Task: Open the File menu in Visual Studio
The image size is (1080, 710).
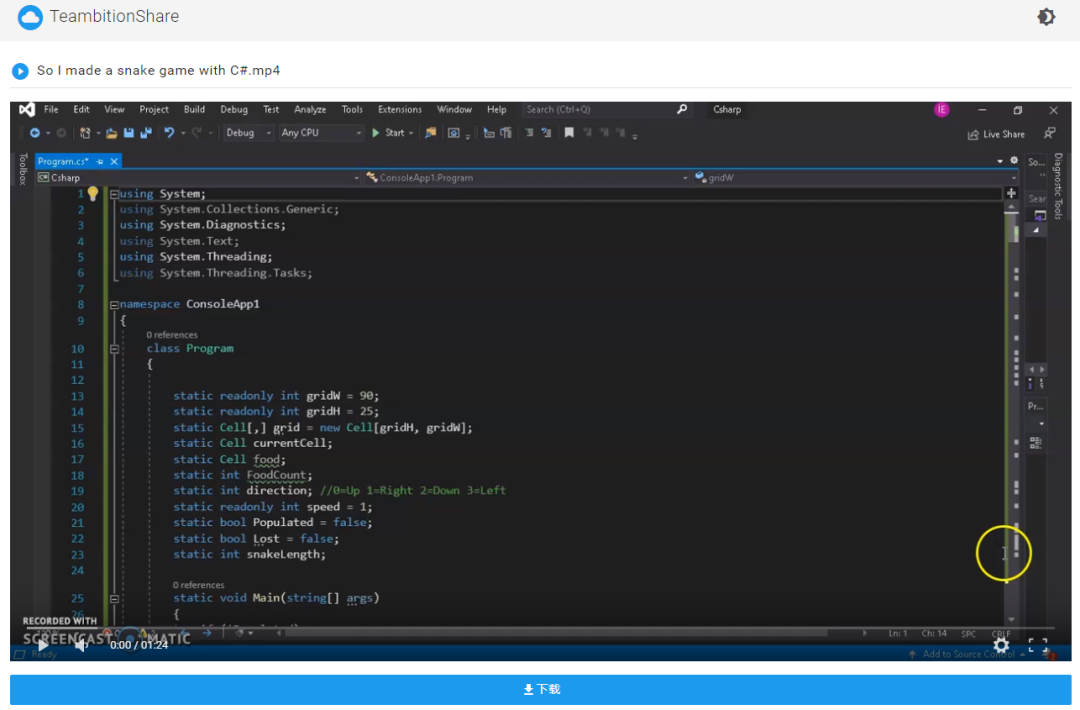Action: (x=51, y=109)
